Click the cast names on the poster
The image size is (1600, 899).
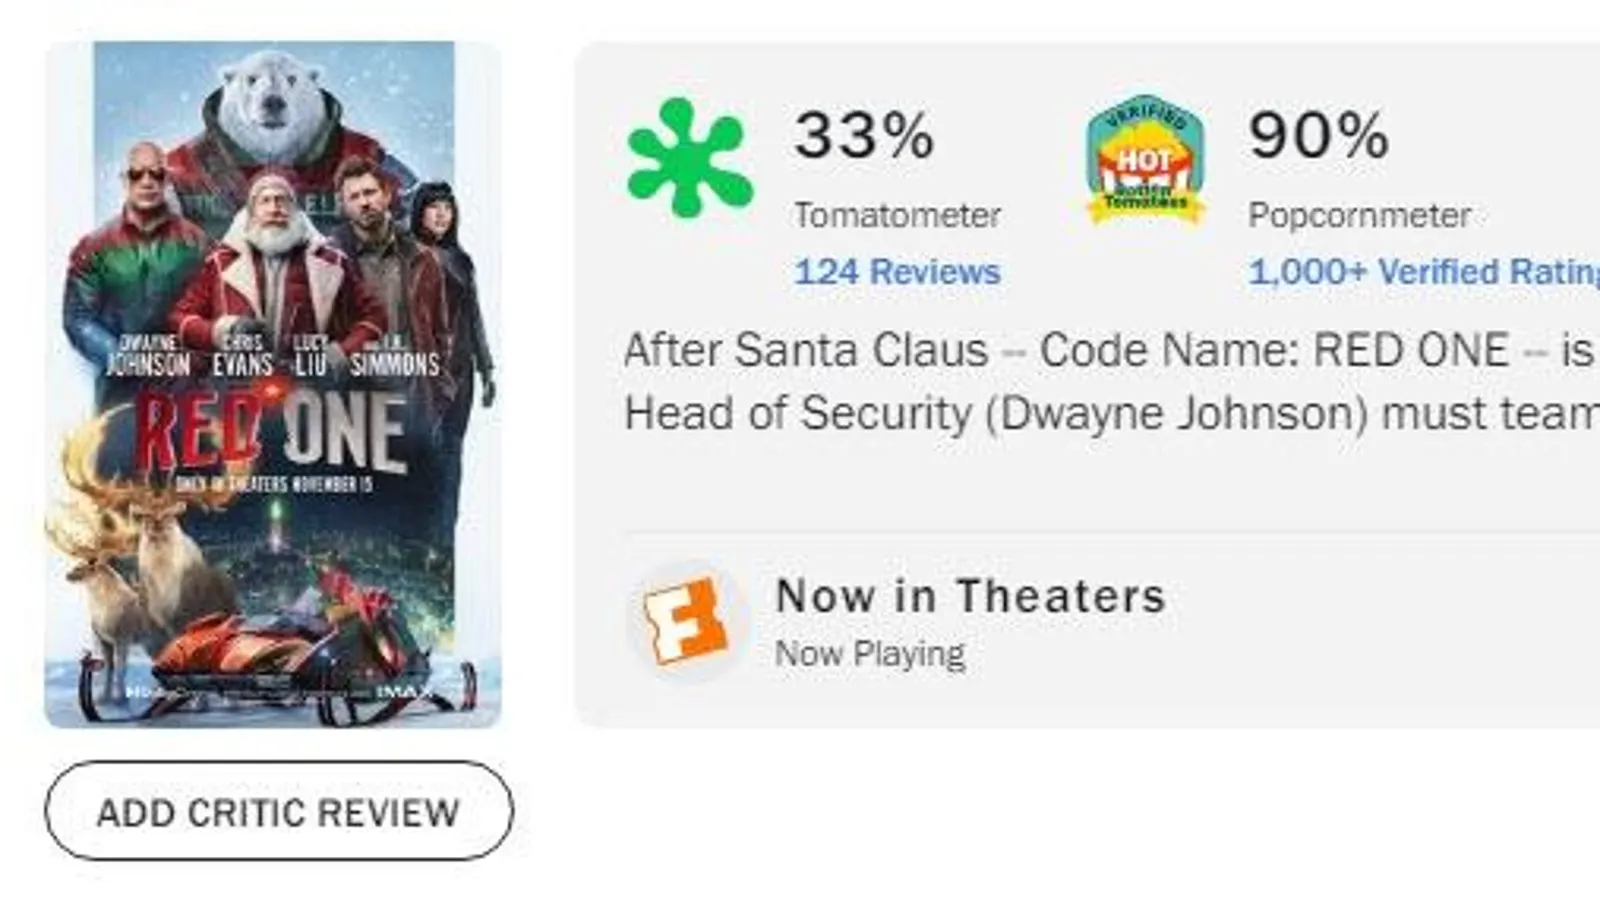pyautogui.click(x=272, y=358)
